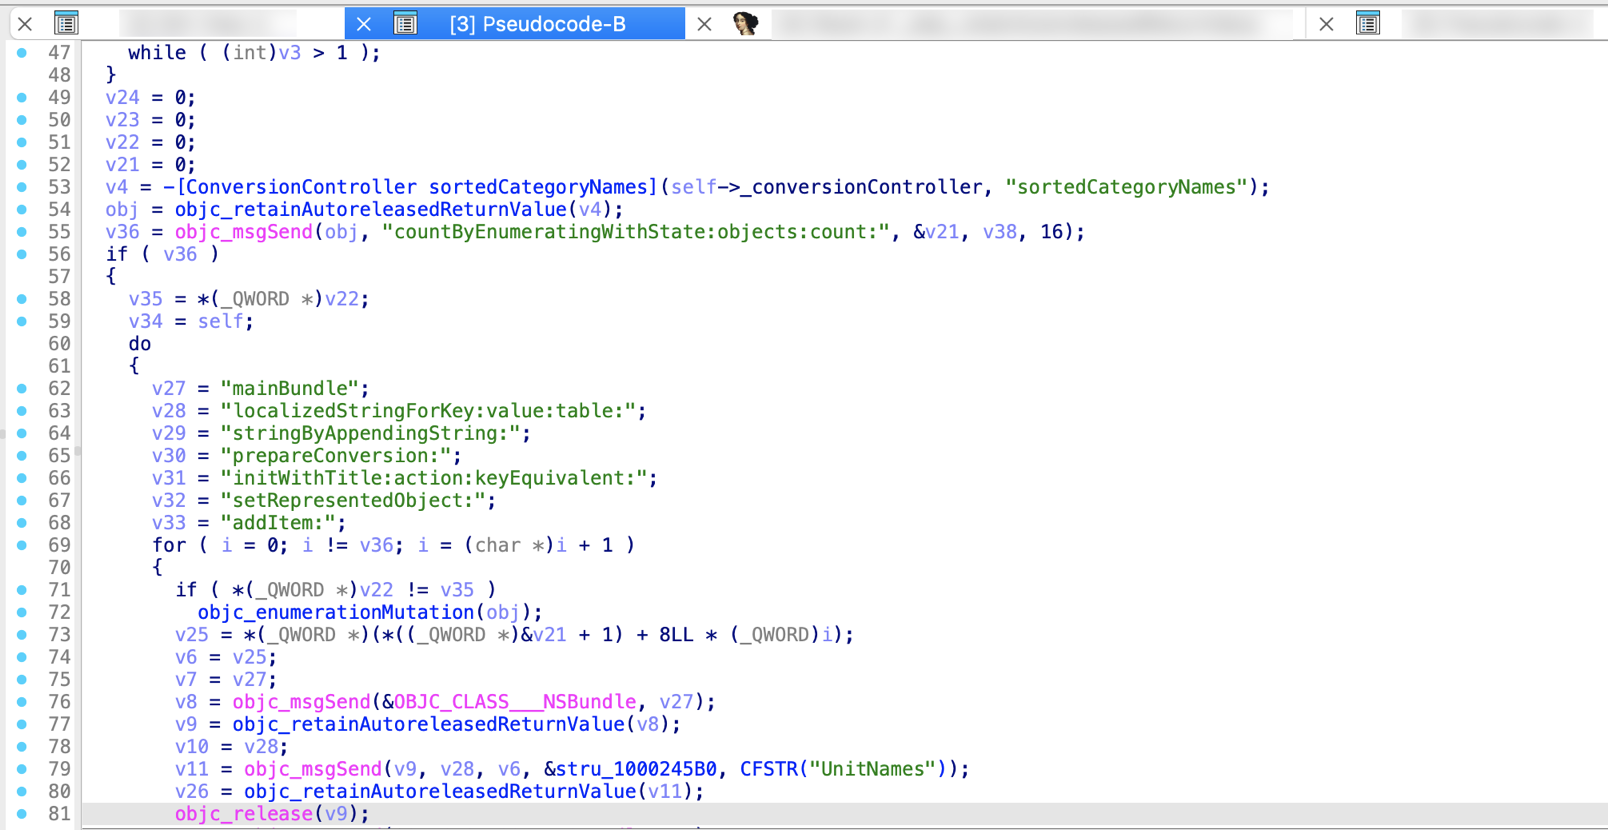Click line number 60 with the do keyword
The image size is (1608, 830).
(x=59, y=344)
